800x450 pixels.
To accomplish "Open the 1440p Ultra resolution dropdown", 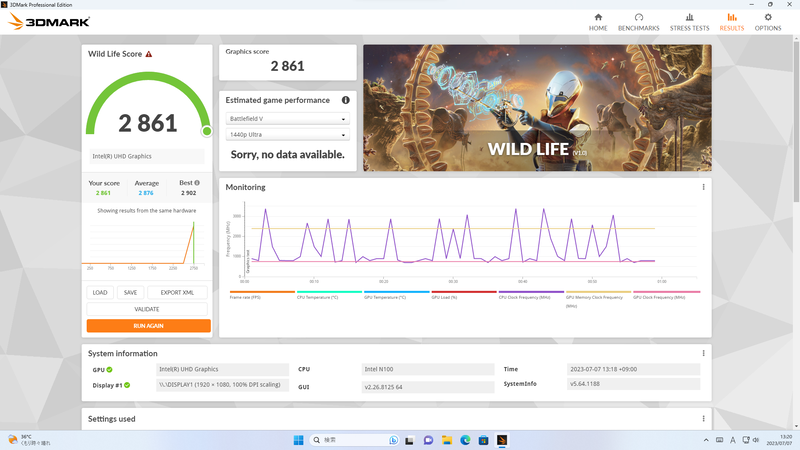I will pyautogui.click(x=287, y=135).
